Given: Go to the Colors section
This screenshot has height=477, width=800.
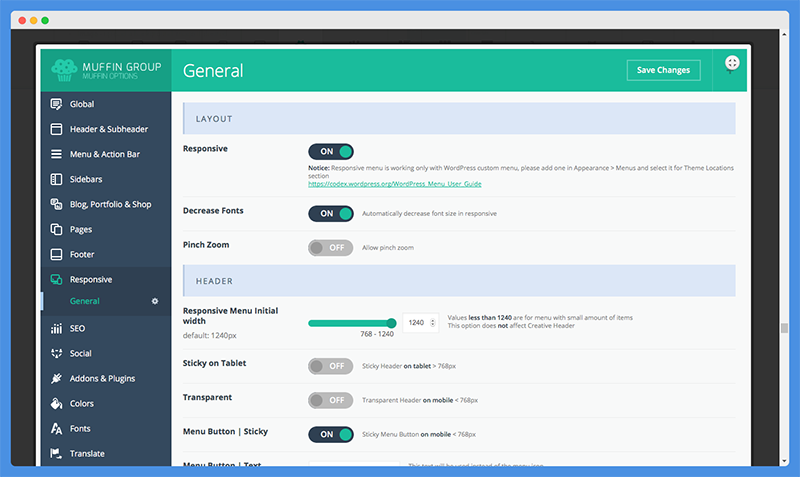Looking at the screenshot, I should 106,403.
